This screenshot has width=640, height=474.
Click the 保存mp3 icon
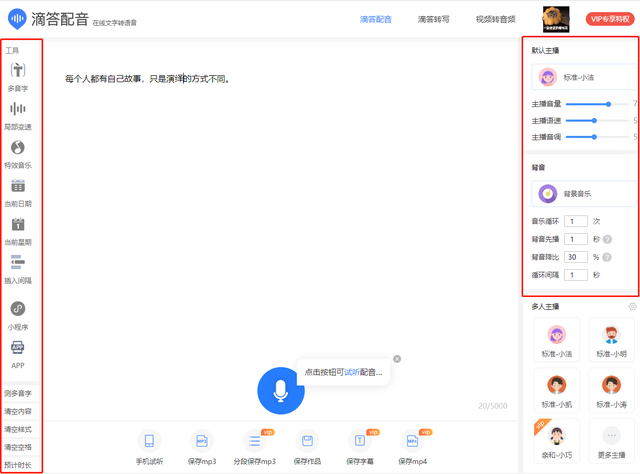(202, 441)
